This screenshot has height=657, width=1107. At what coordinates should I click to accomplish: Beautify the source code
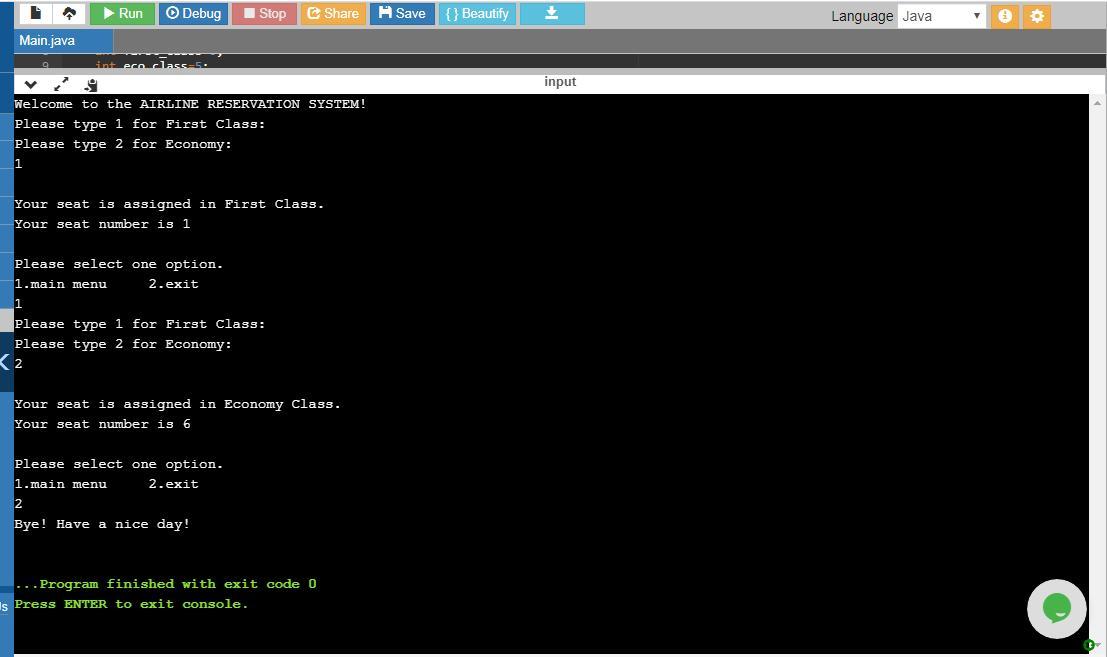[x=477, y=13]
